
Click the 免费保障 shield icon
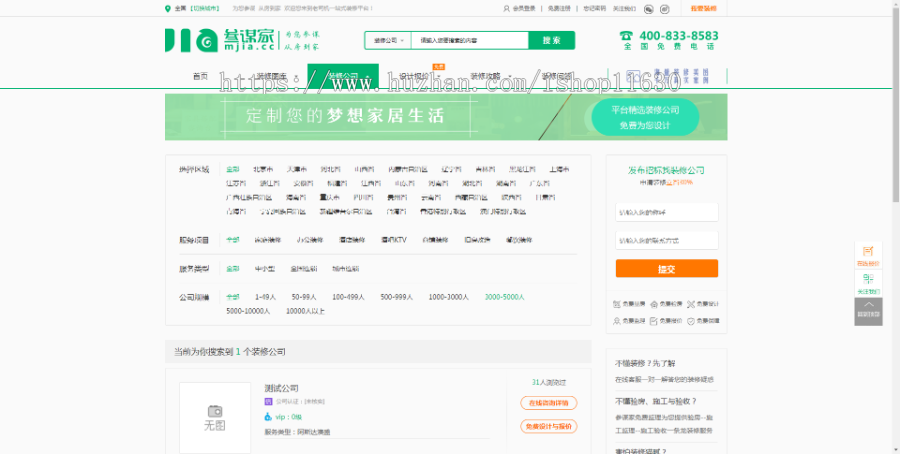[691, 321]
